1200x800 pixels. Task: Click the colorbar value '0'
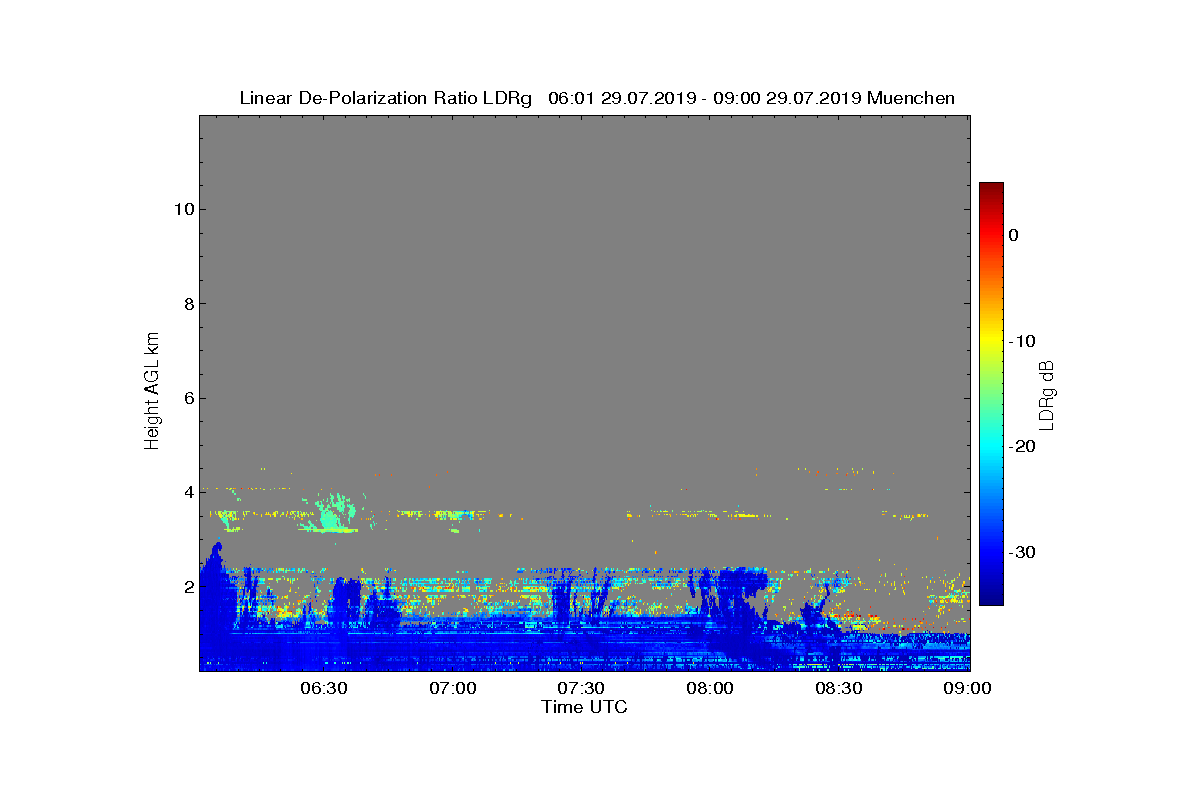1013,235
